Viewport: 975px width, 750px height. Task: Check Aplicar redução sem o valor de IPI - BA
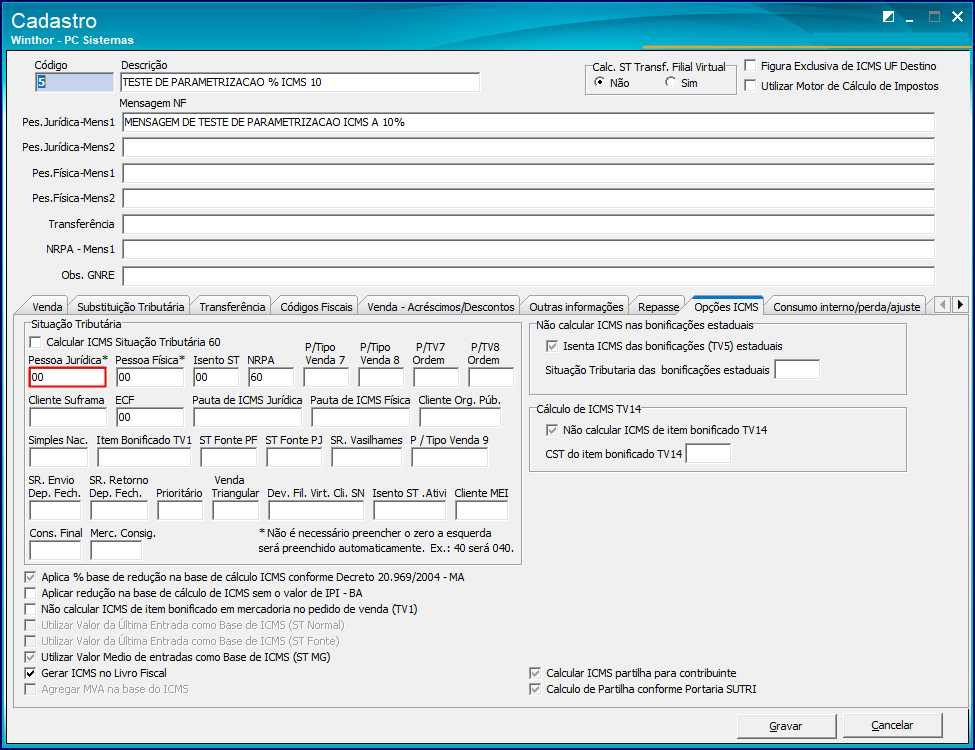[30, 593]
